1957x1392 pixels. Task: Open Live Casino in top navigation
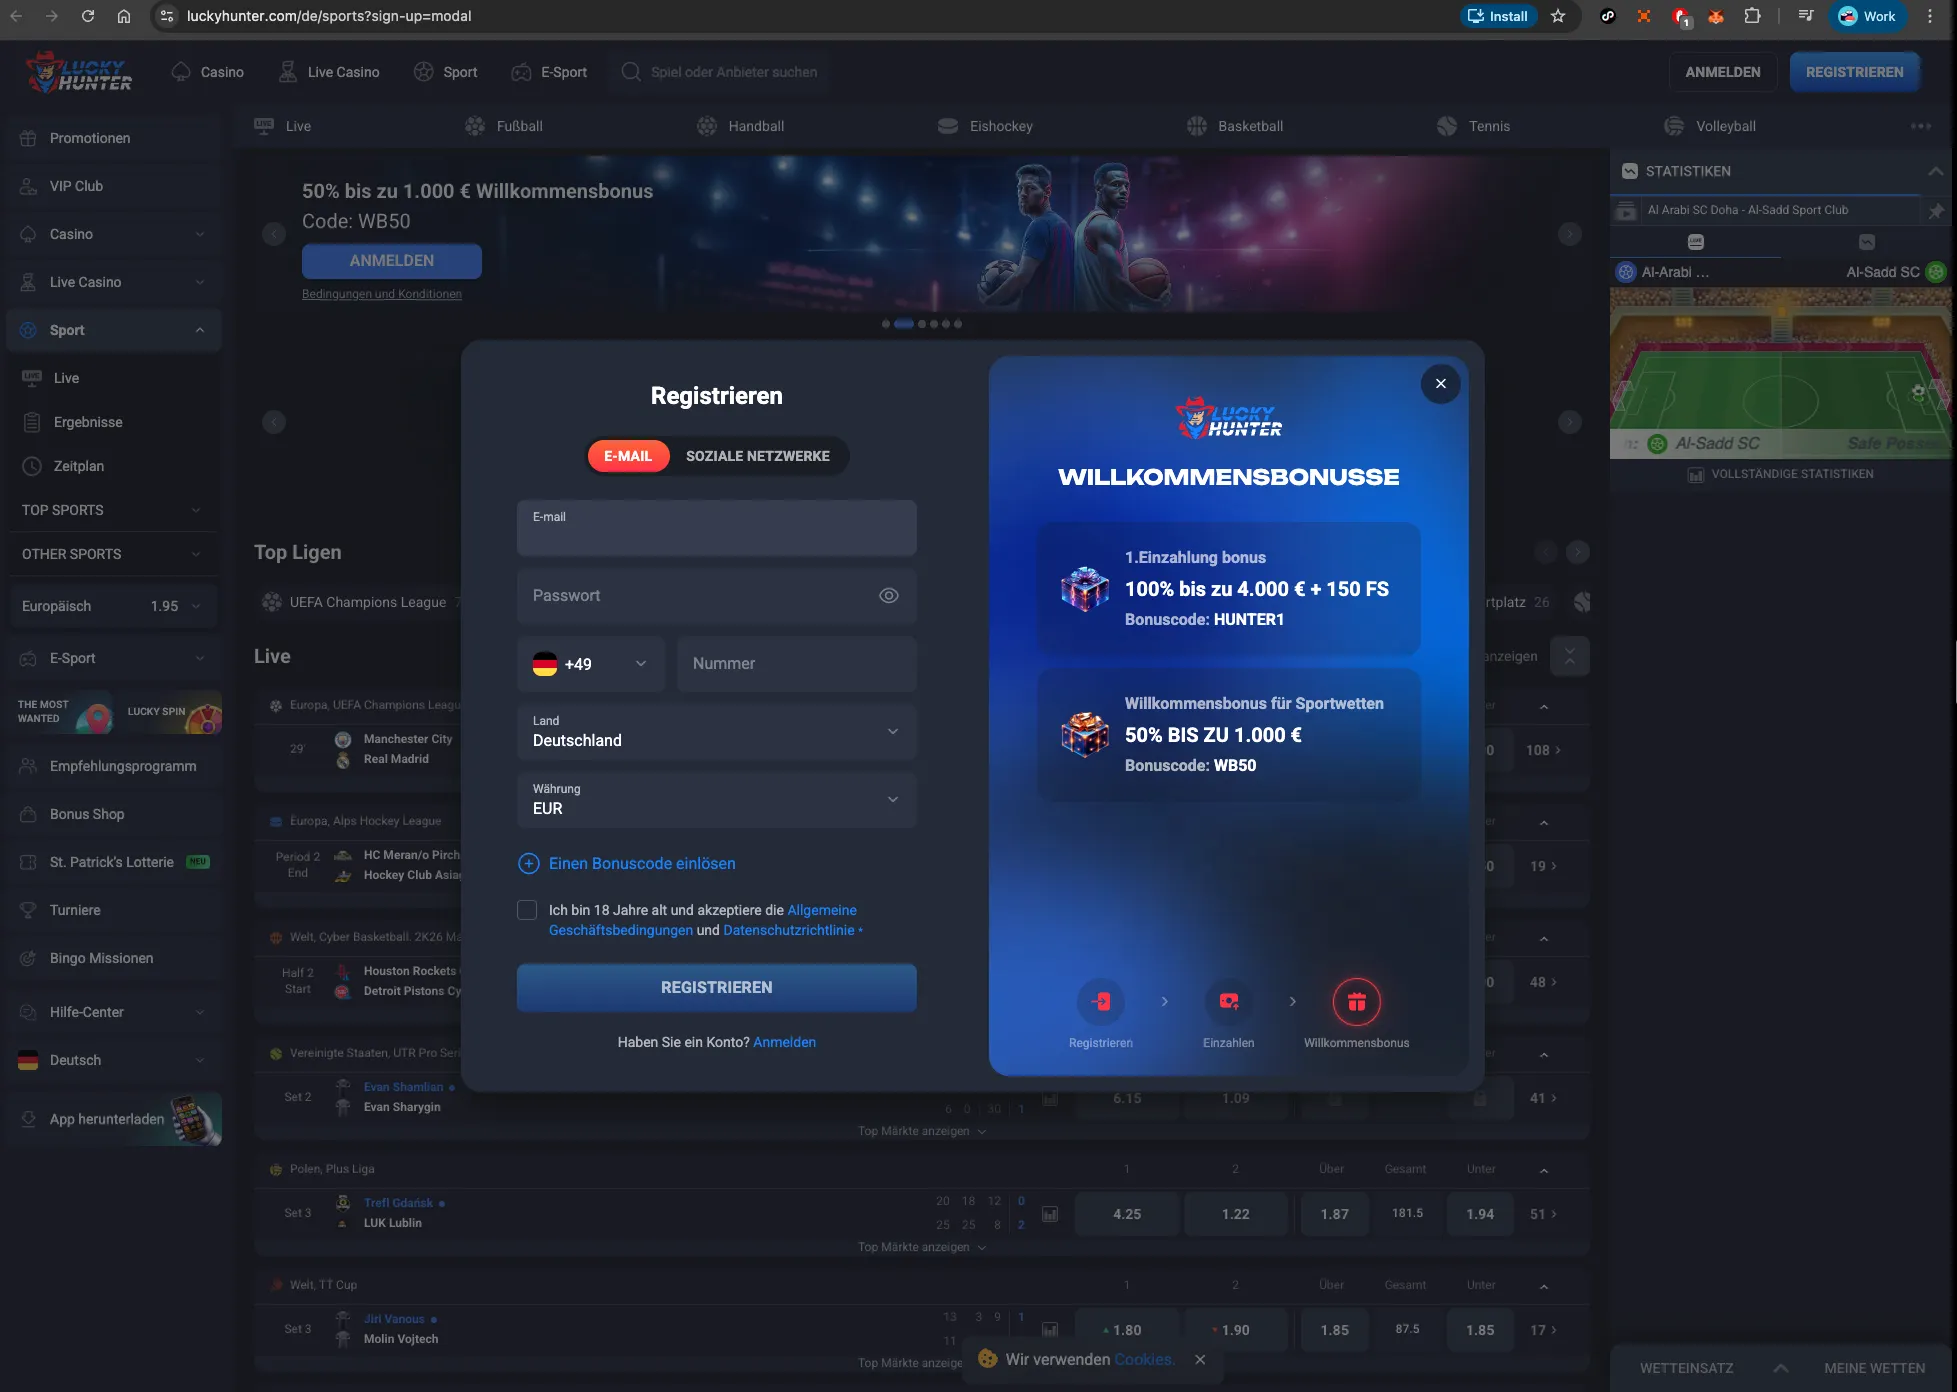(x=329, y=72)
